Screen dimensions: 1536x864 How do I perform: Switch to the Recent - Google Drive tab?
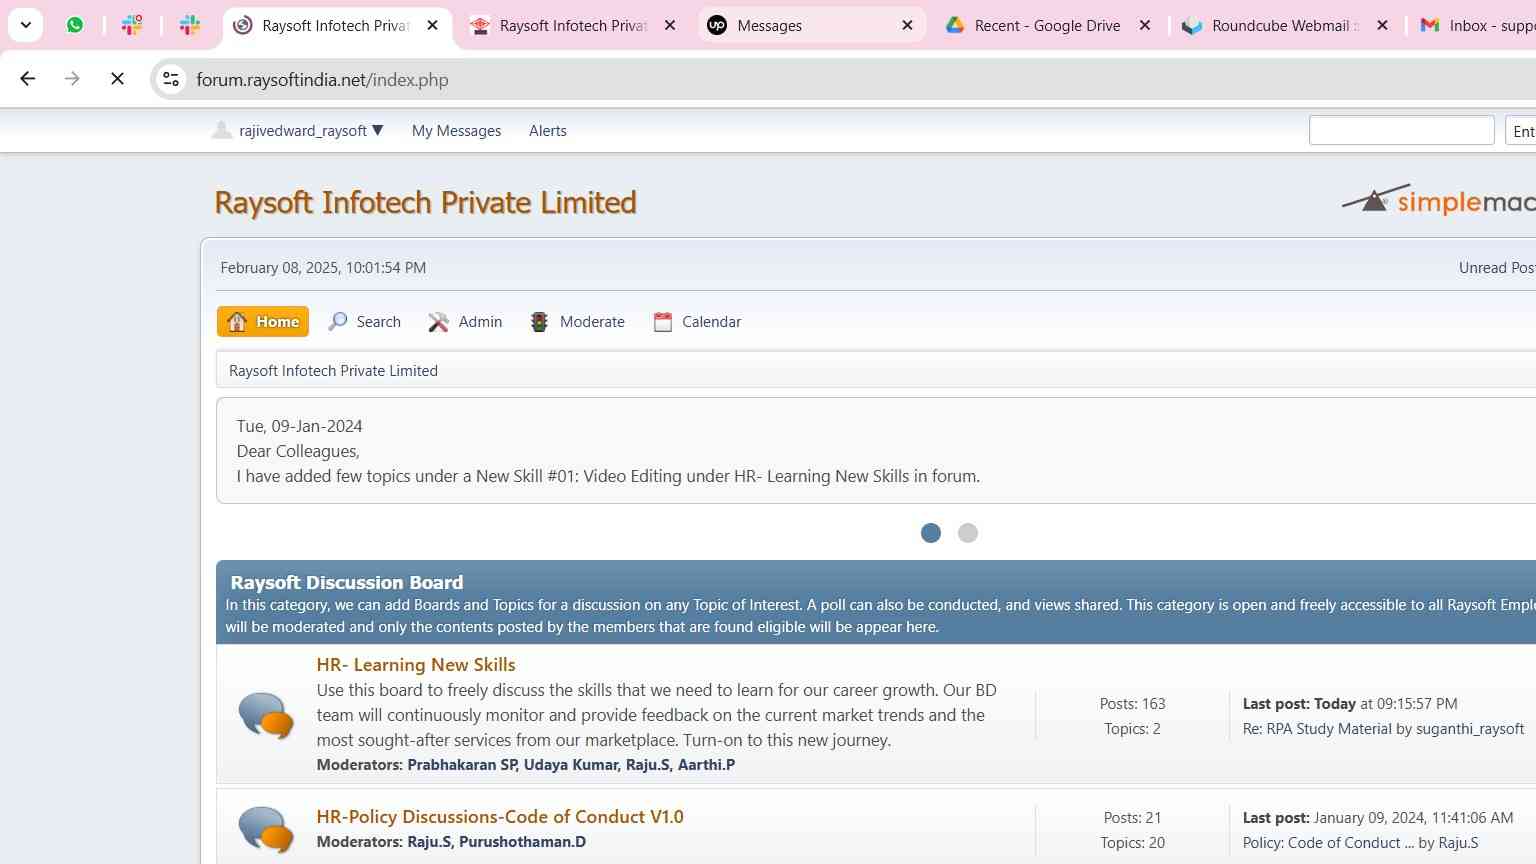coord(1048,25)
